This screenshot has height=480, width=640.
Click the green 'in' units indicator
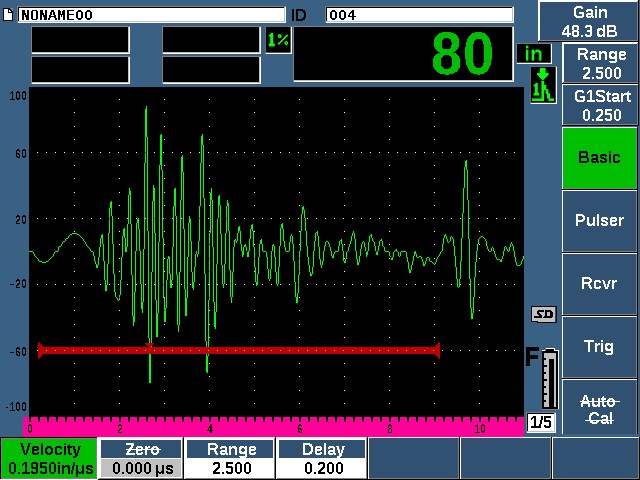point(532,53)
